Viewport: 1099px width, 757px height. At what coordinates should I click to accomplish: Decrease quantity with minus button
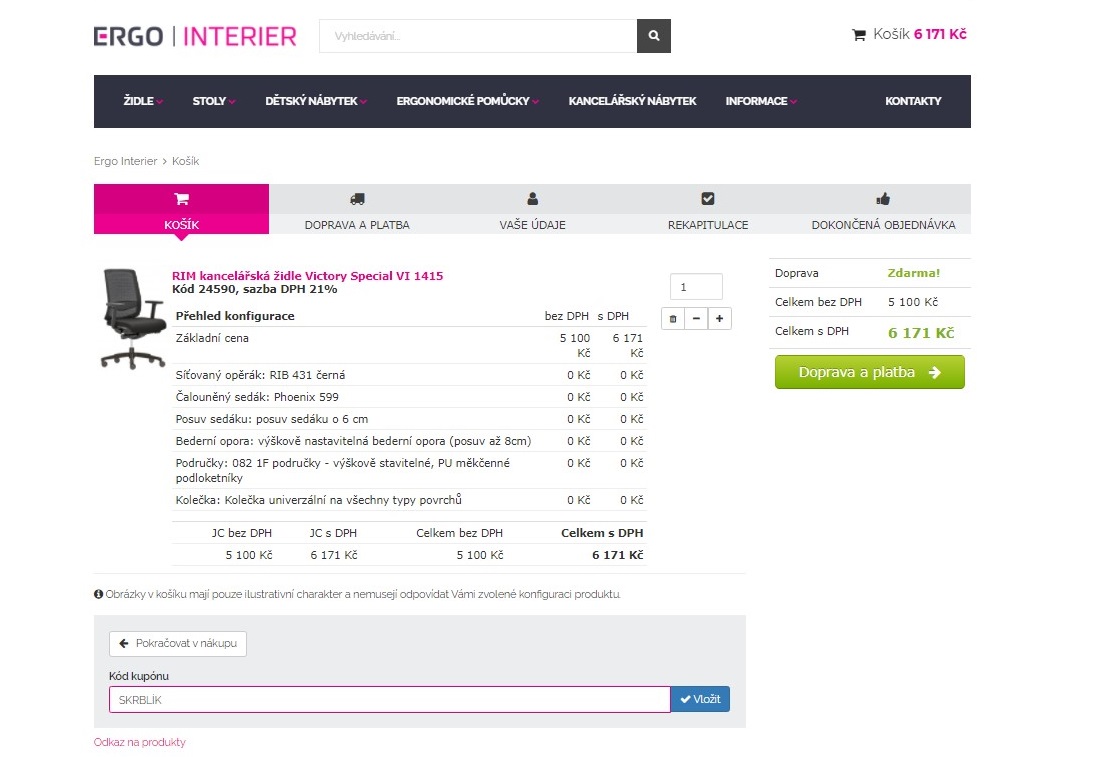coord(696,318)
